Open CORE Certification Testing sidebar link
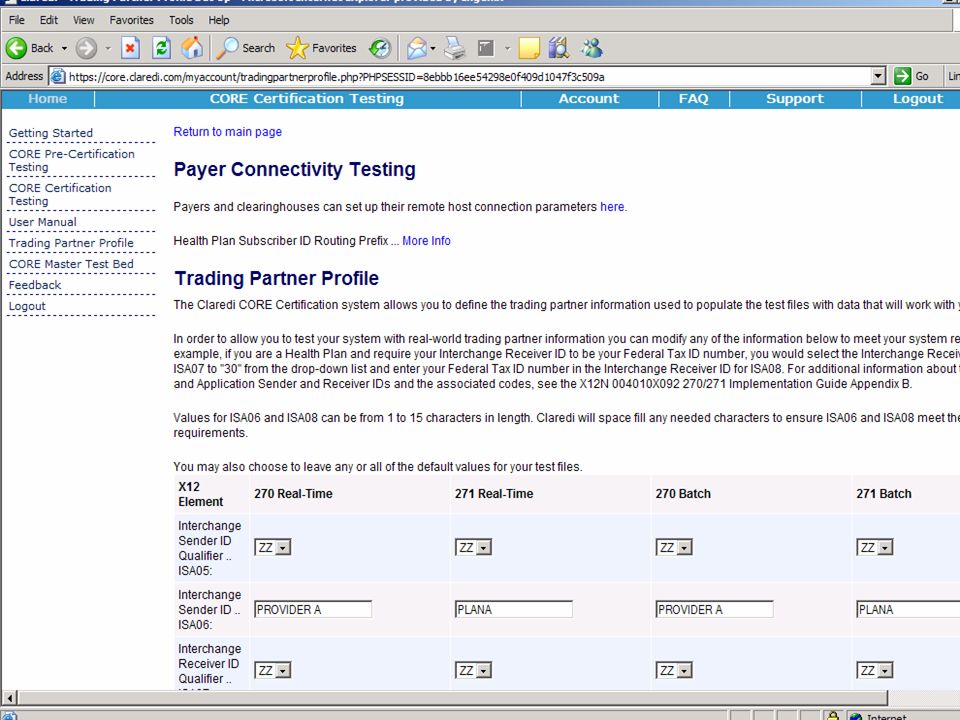 tap(60, 194)
